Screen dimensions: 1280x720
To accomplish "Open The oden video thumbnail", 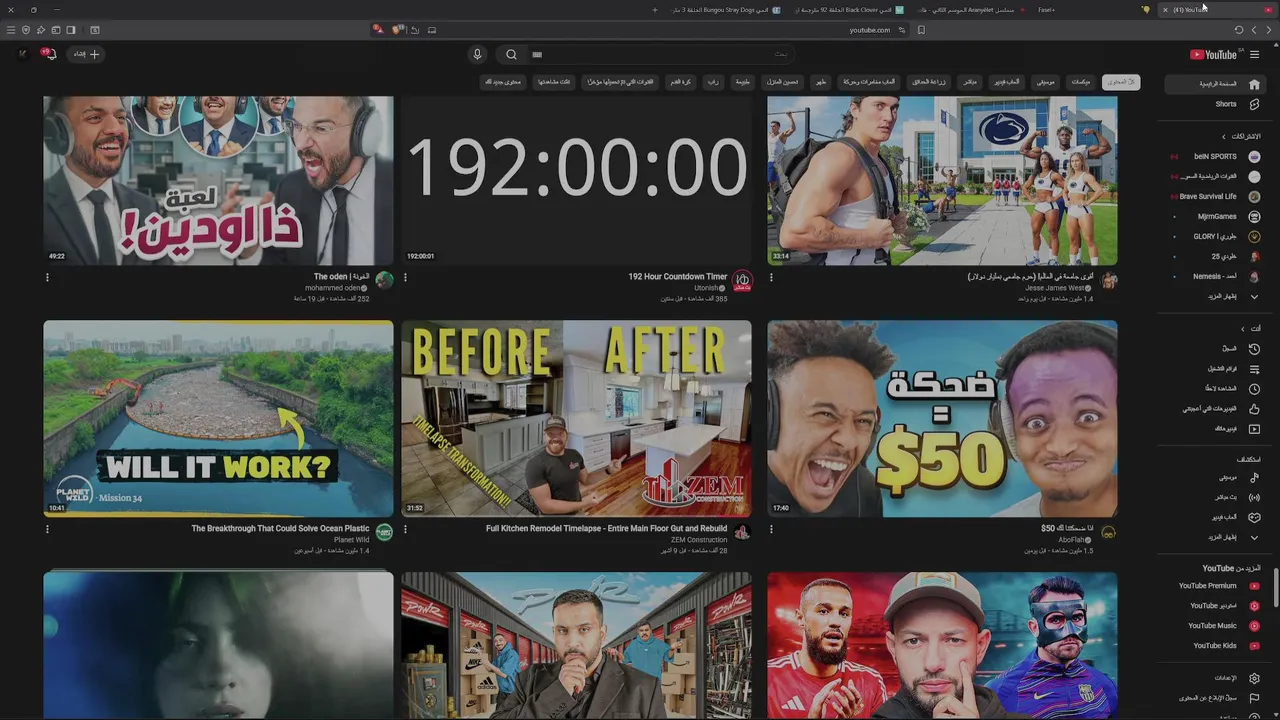I will pyautogui.click(x=218, y=180).
